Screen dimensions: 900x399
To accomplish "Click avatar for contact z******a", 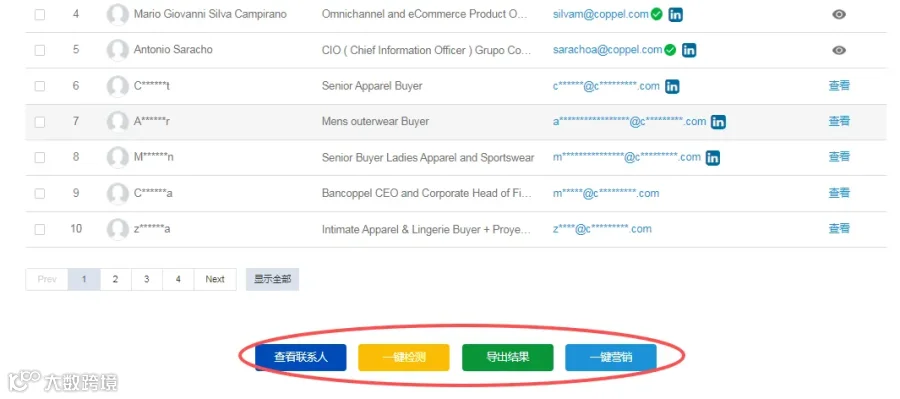I will (x=118, y=229).
